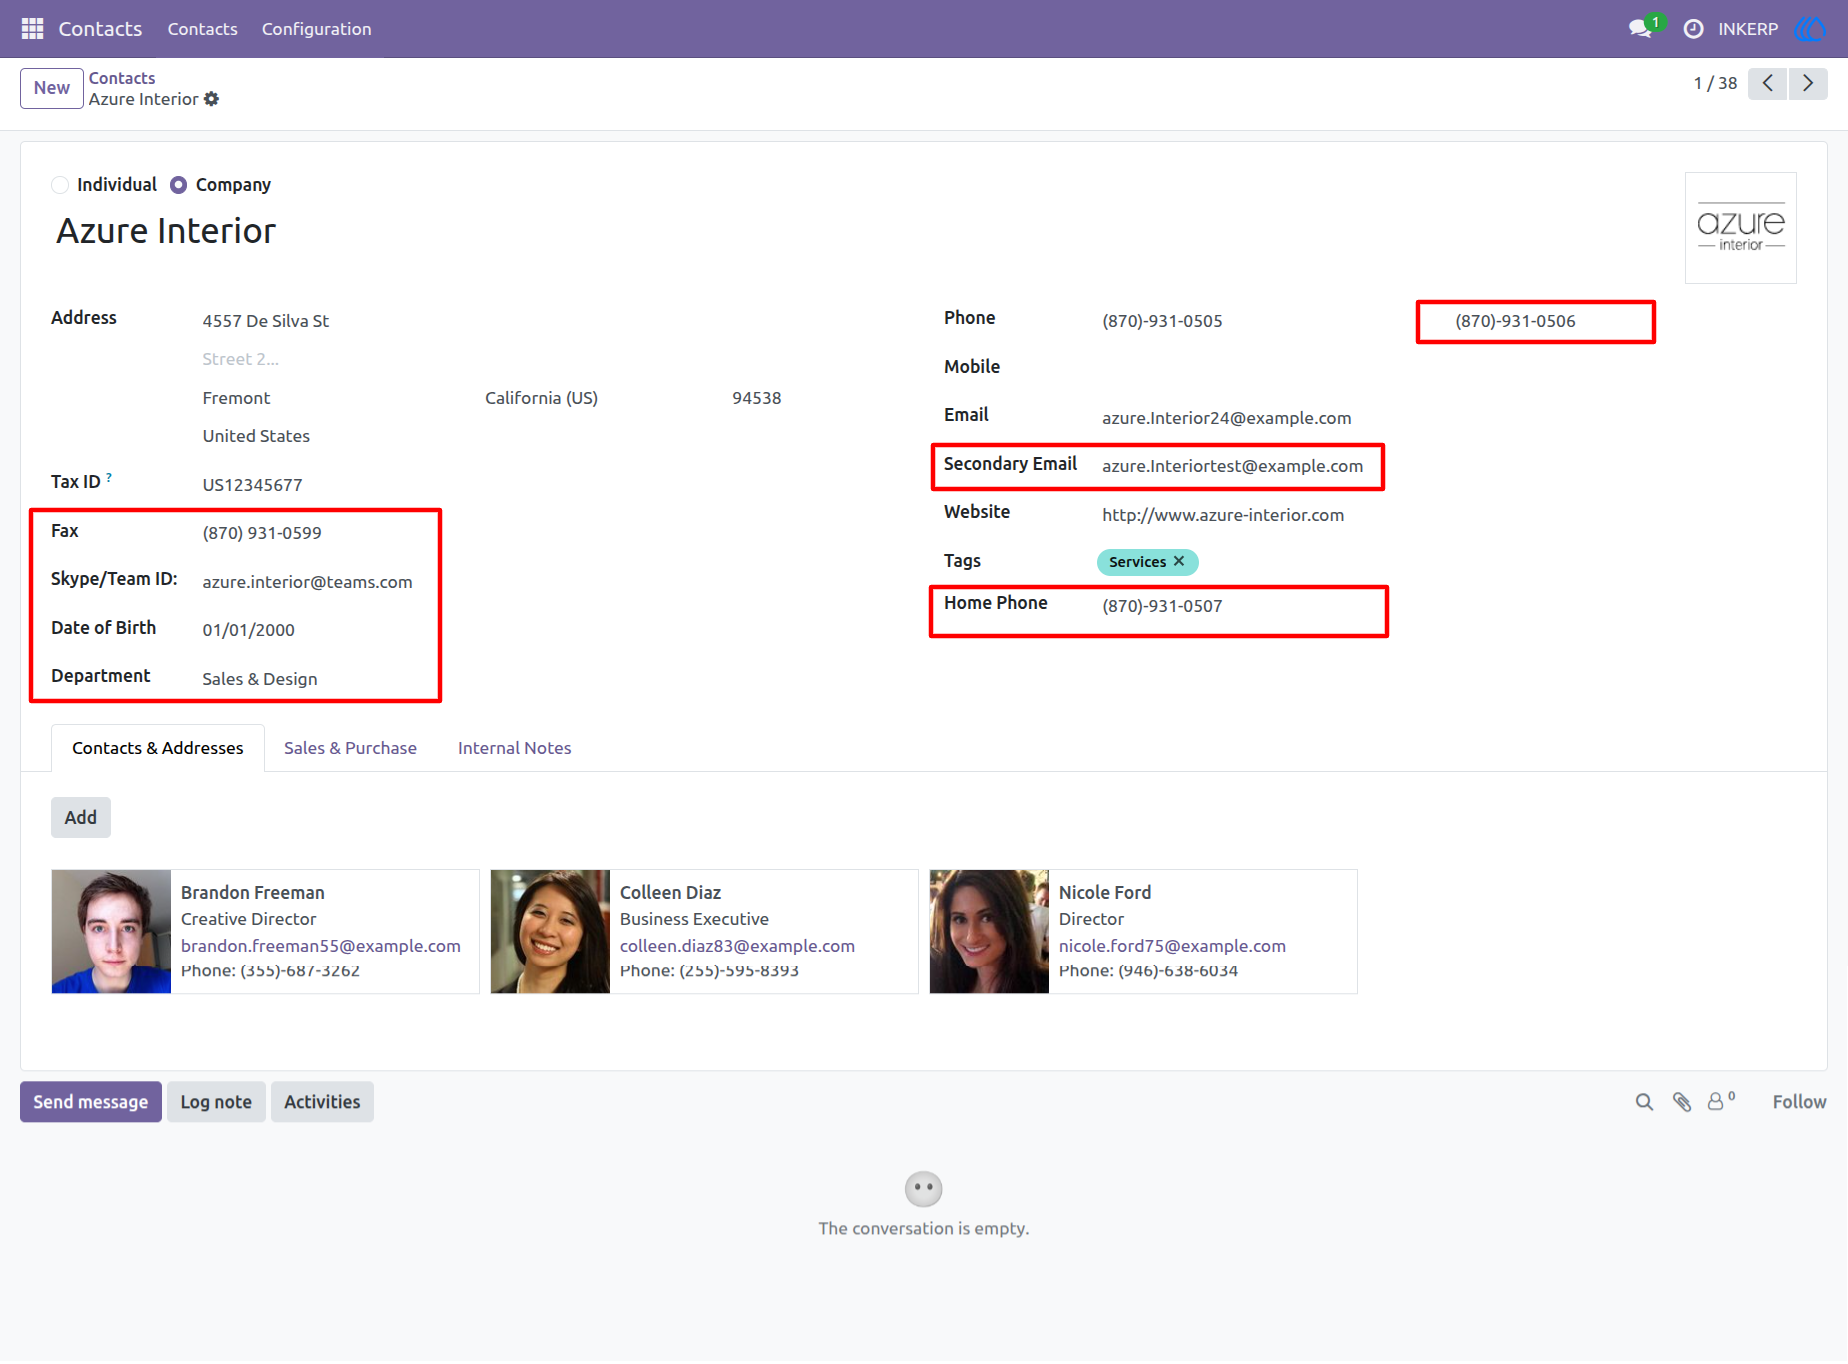
Task: Open the Activities button
Action: [x=322, y=1102]
